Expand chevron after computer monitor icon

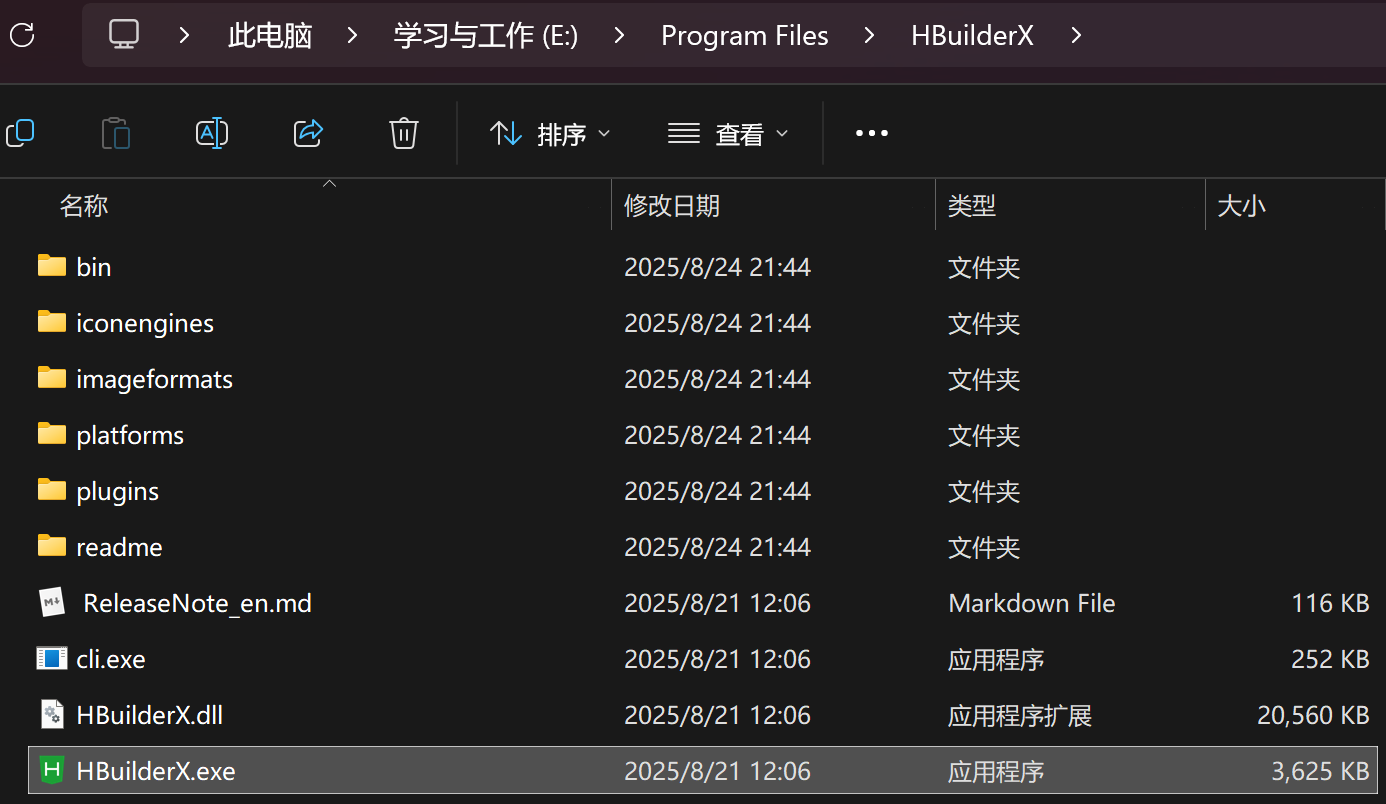pos(184,35)
